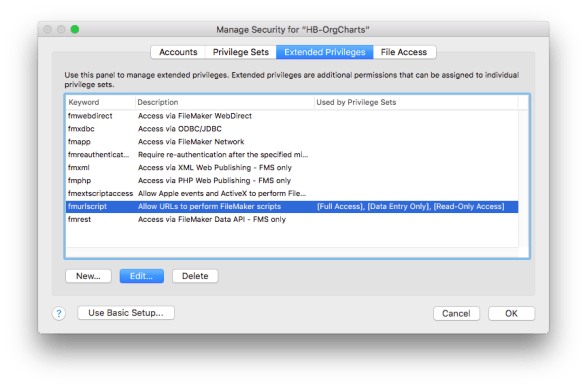Click 'Allow URLs to perform FileMaker scripts'
The height and width of the screenshot is (388, 587).
click(209, 207)
